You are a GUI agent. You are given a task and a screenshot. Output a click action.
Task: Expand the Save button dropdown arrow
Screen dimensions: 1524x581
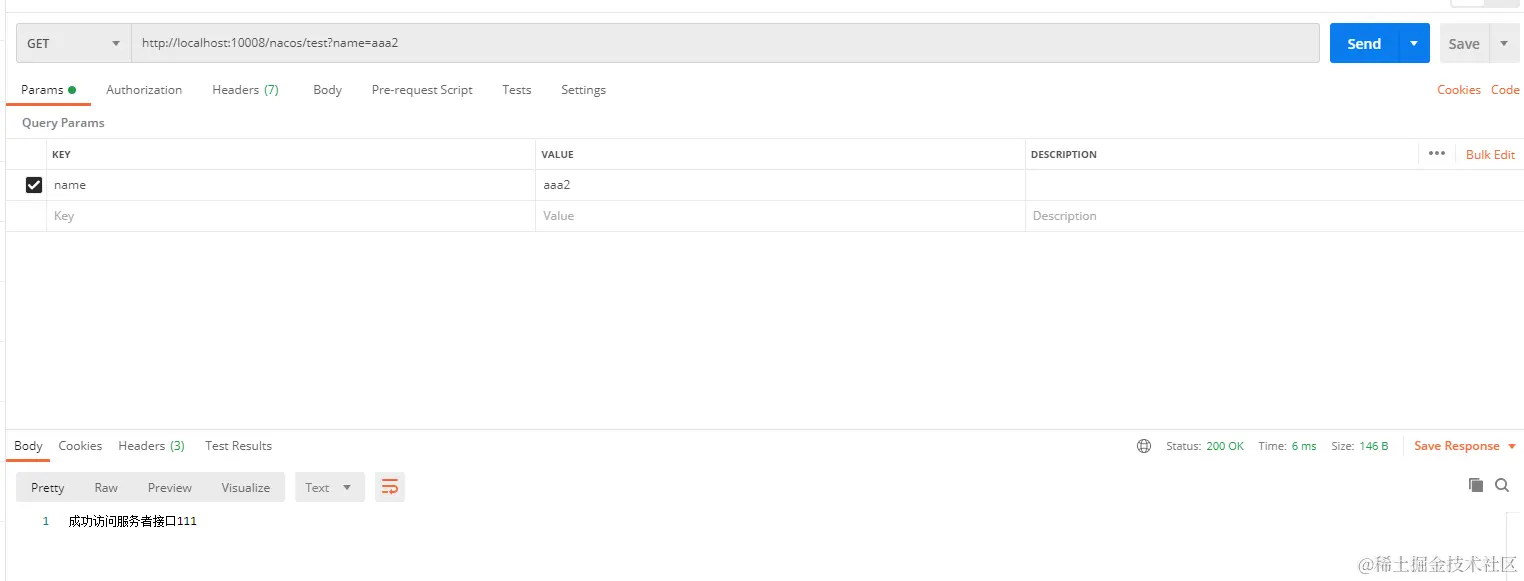[x=1504, y=44]
